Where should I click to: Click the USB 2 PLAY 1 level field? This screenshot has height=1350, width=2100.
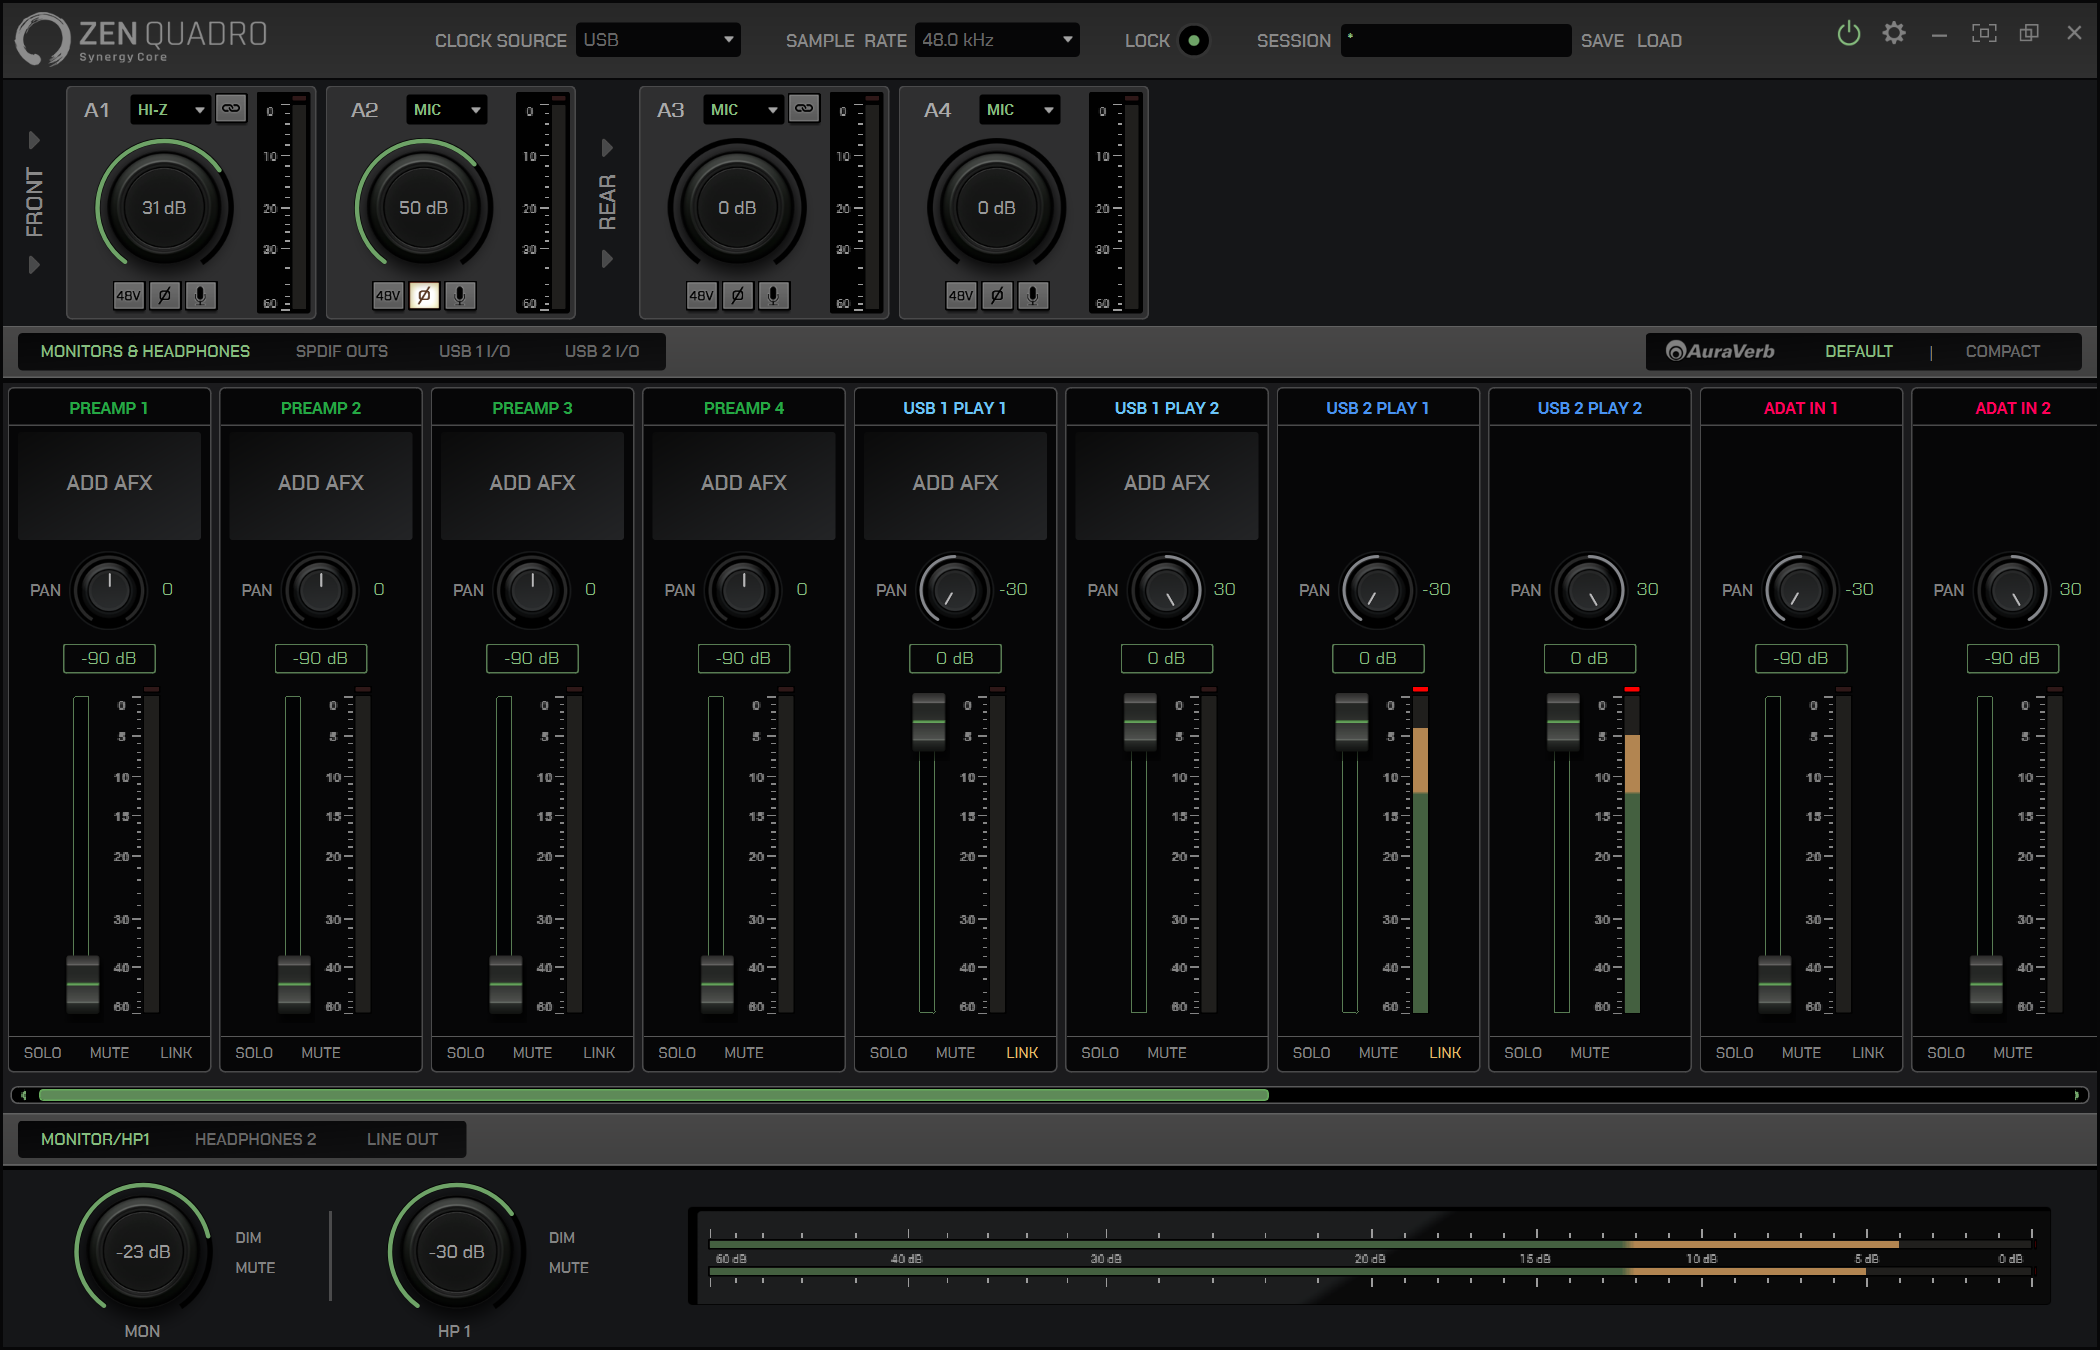tap(1378, 658)
